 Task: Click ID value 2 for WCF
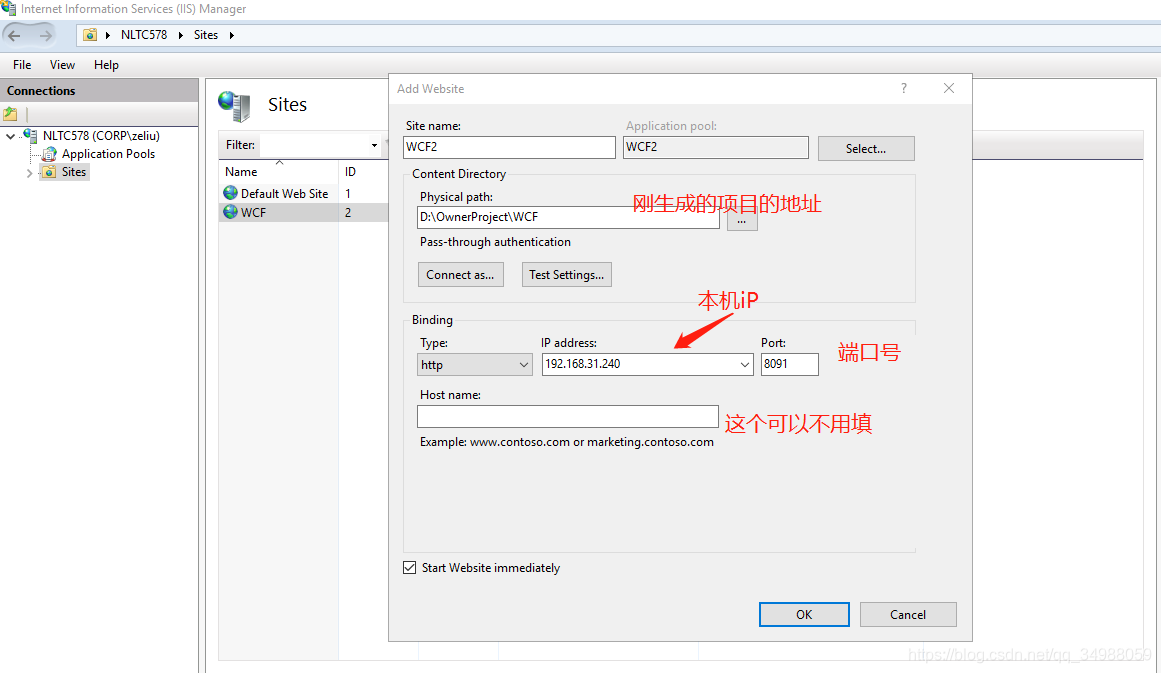pyautogui.click(x=348, y=212)
